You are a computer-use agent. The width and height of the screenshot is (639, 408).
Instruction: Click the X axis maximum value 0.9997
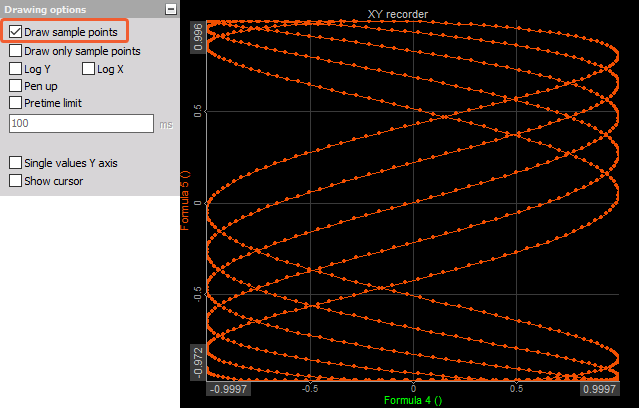point(599,389)
